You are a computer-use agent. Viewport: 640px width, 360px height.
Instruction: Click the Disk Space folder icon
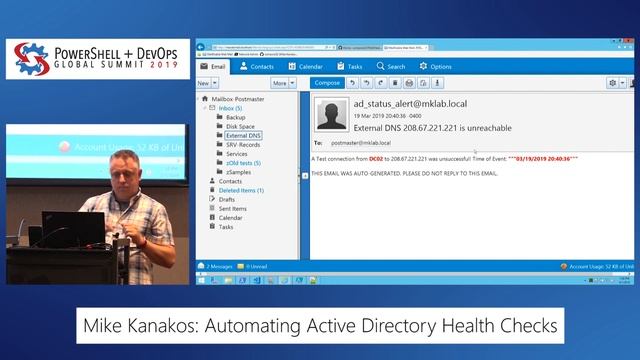click(220, 126)
